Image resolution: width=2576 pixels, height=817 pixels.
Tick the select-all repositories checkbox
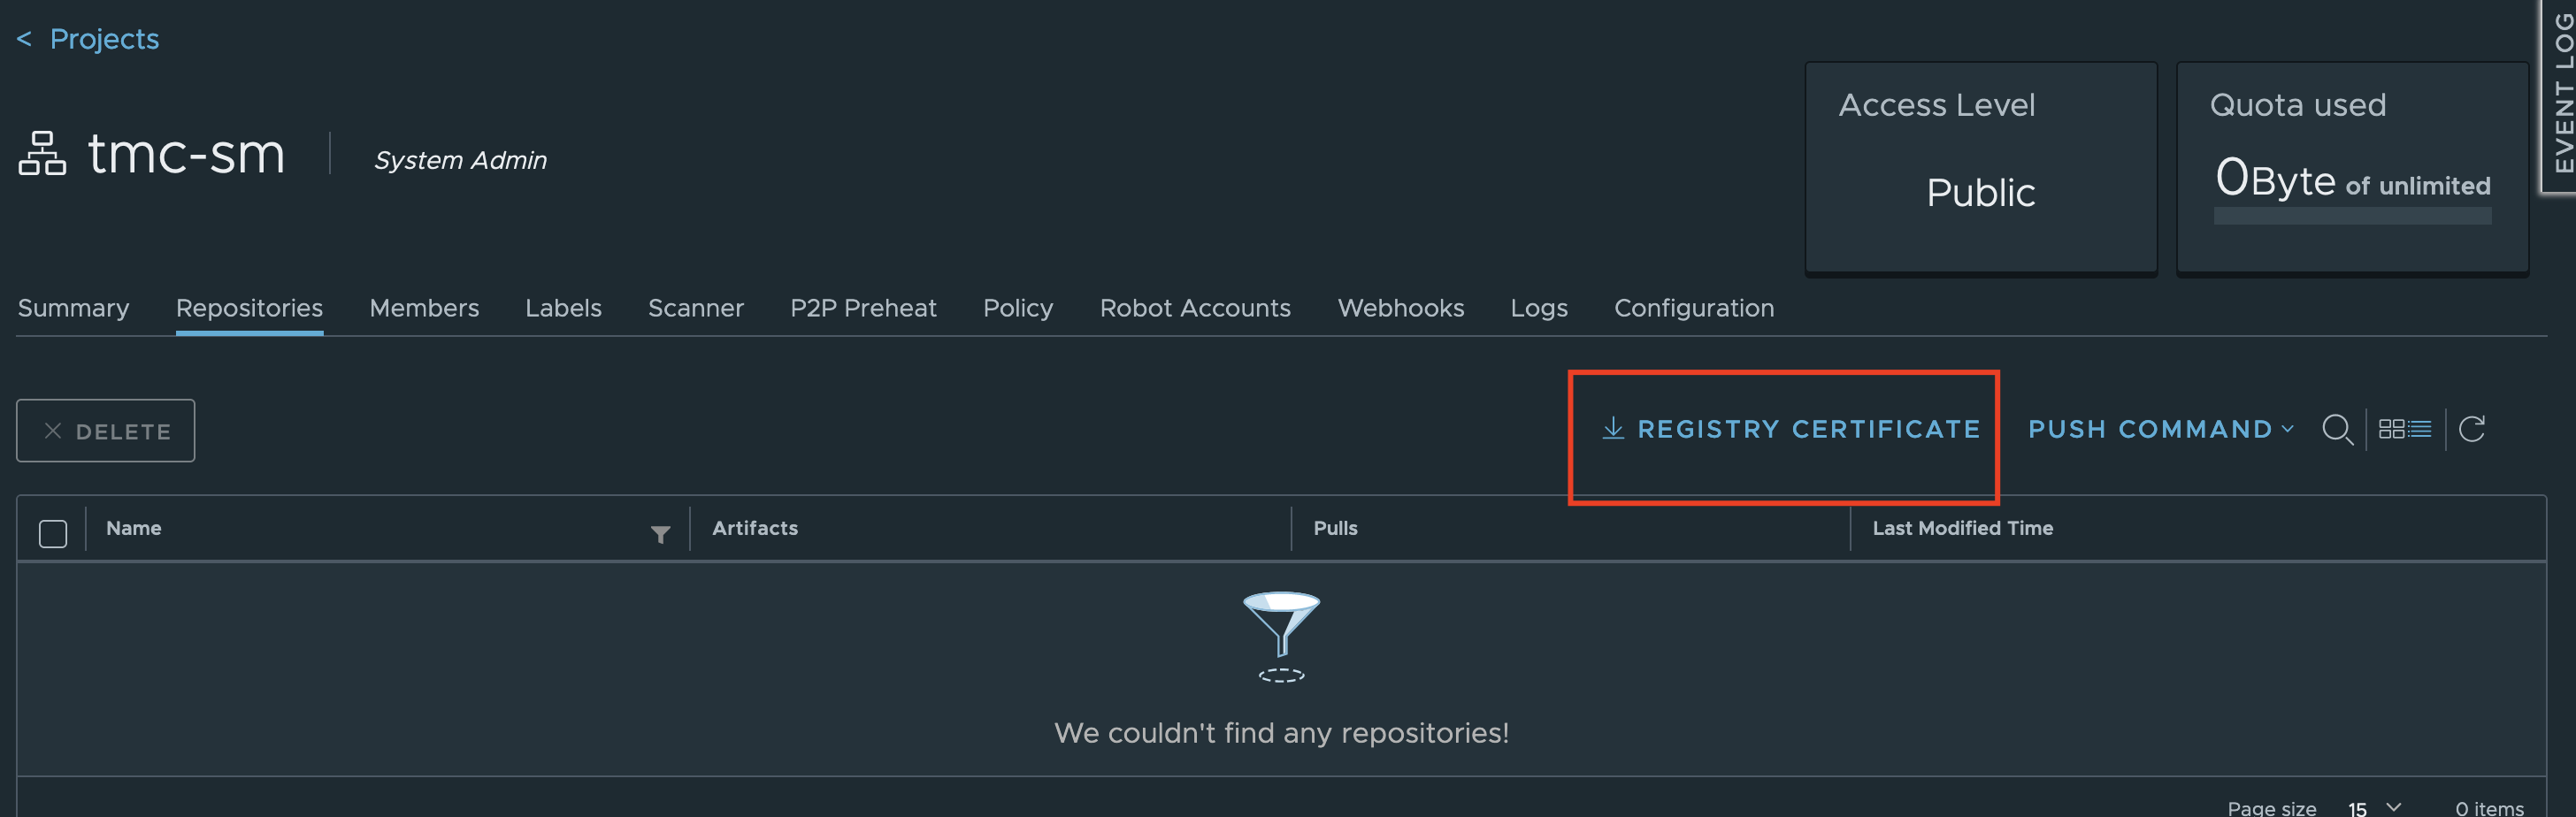(53, 533)
